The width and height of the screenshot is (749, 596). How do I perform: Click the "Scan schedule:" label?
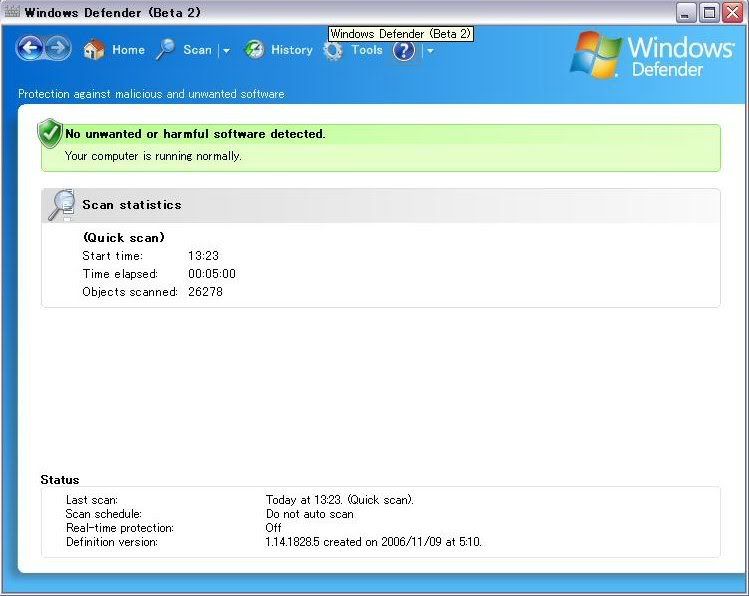[x=104, y=514]
